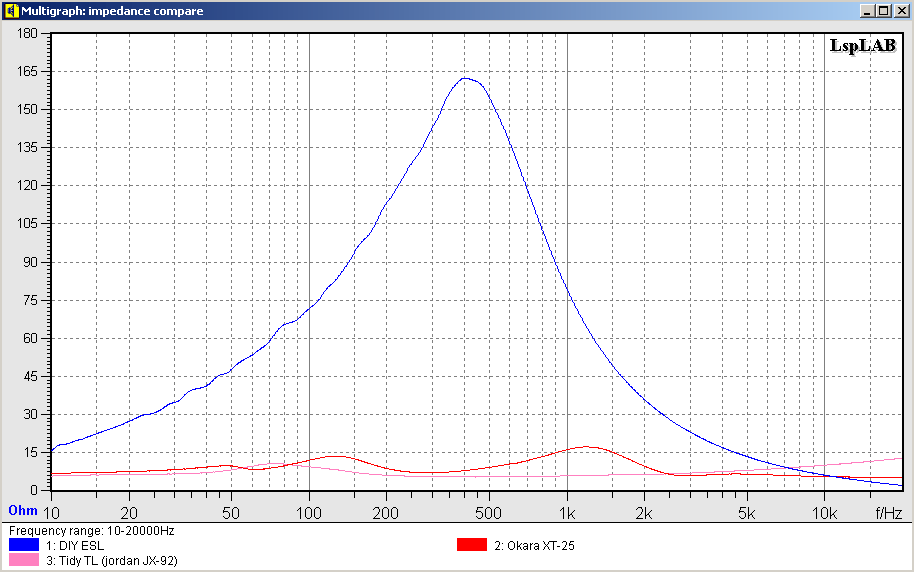This screenshot has height=572, width=914.
Task: Minimize the Multigraph window
Action: (x=867, y=10)
